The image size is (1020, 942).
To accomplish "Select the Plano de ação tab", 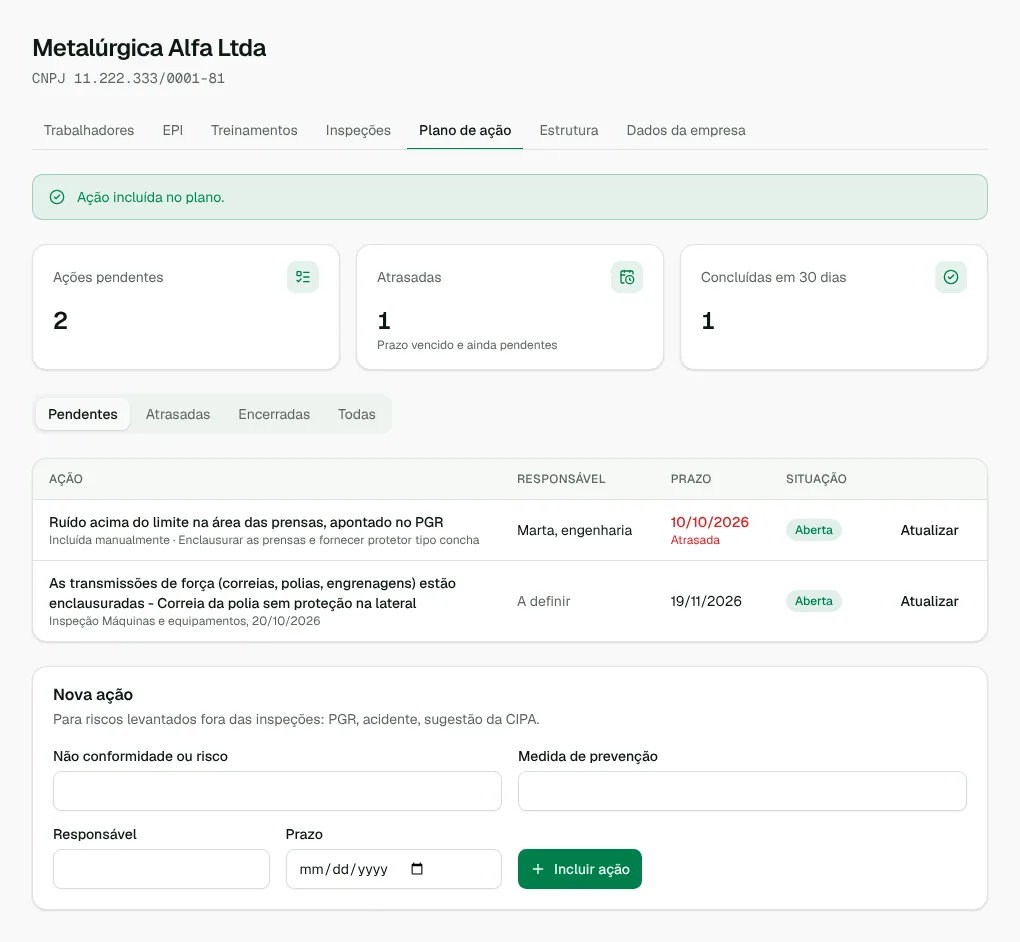I will (465, 130).
